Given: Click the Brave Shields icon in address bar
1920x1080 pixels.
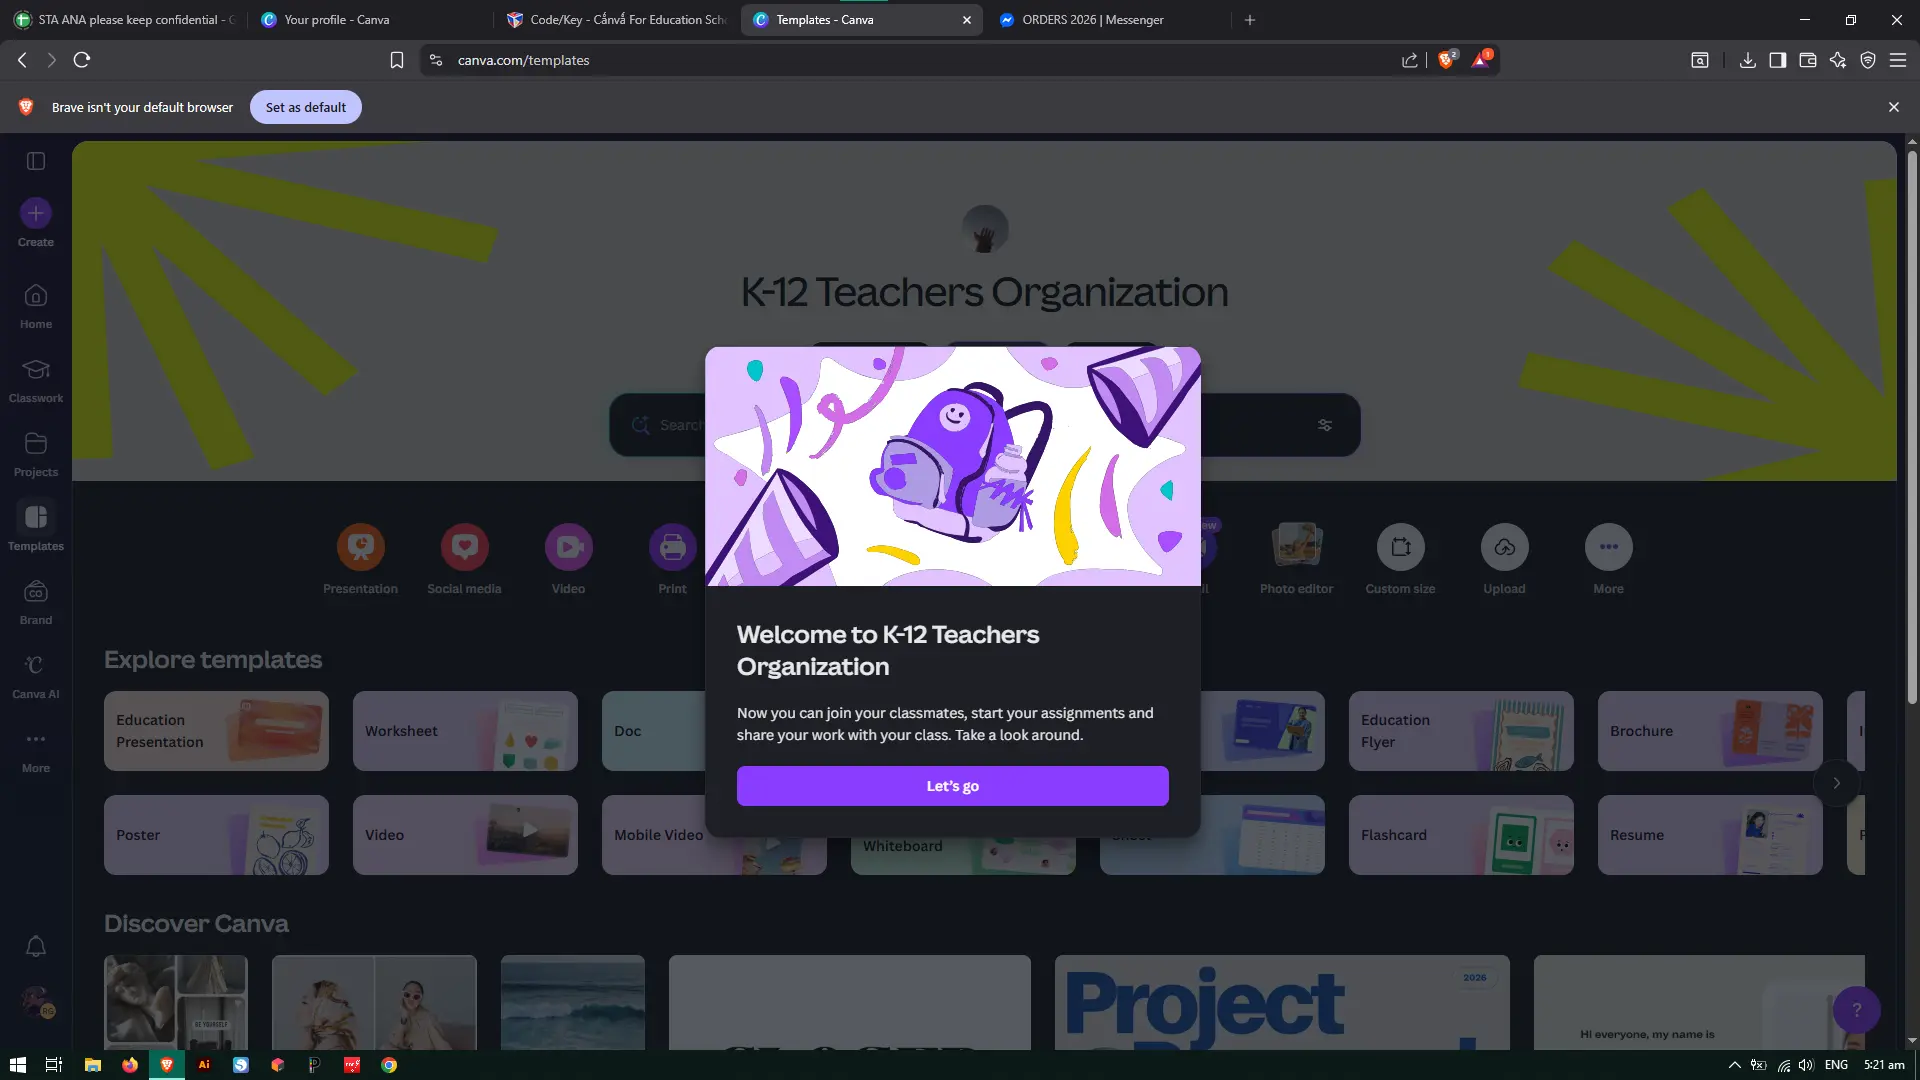Looking at the screenshot, I should click(1446, 60).
